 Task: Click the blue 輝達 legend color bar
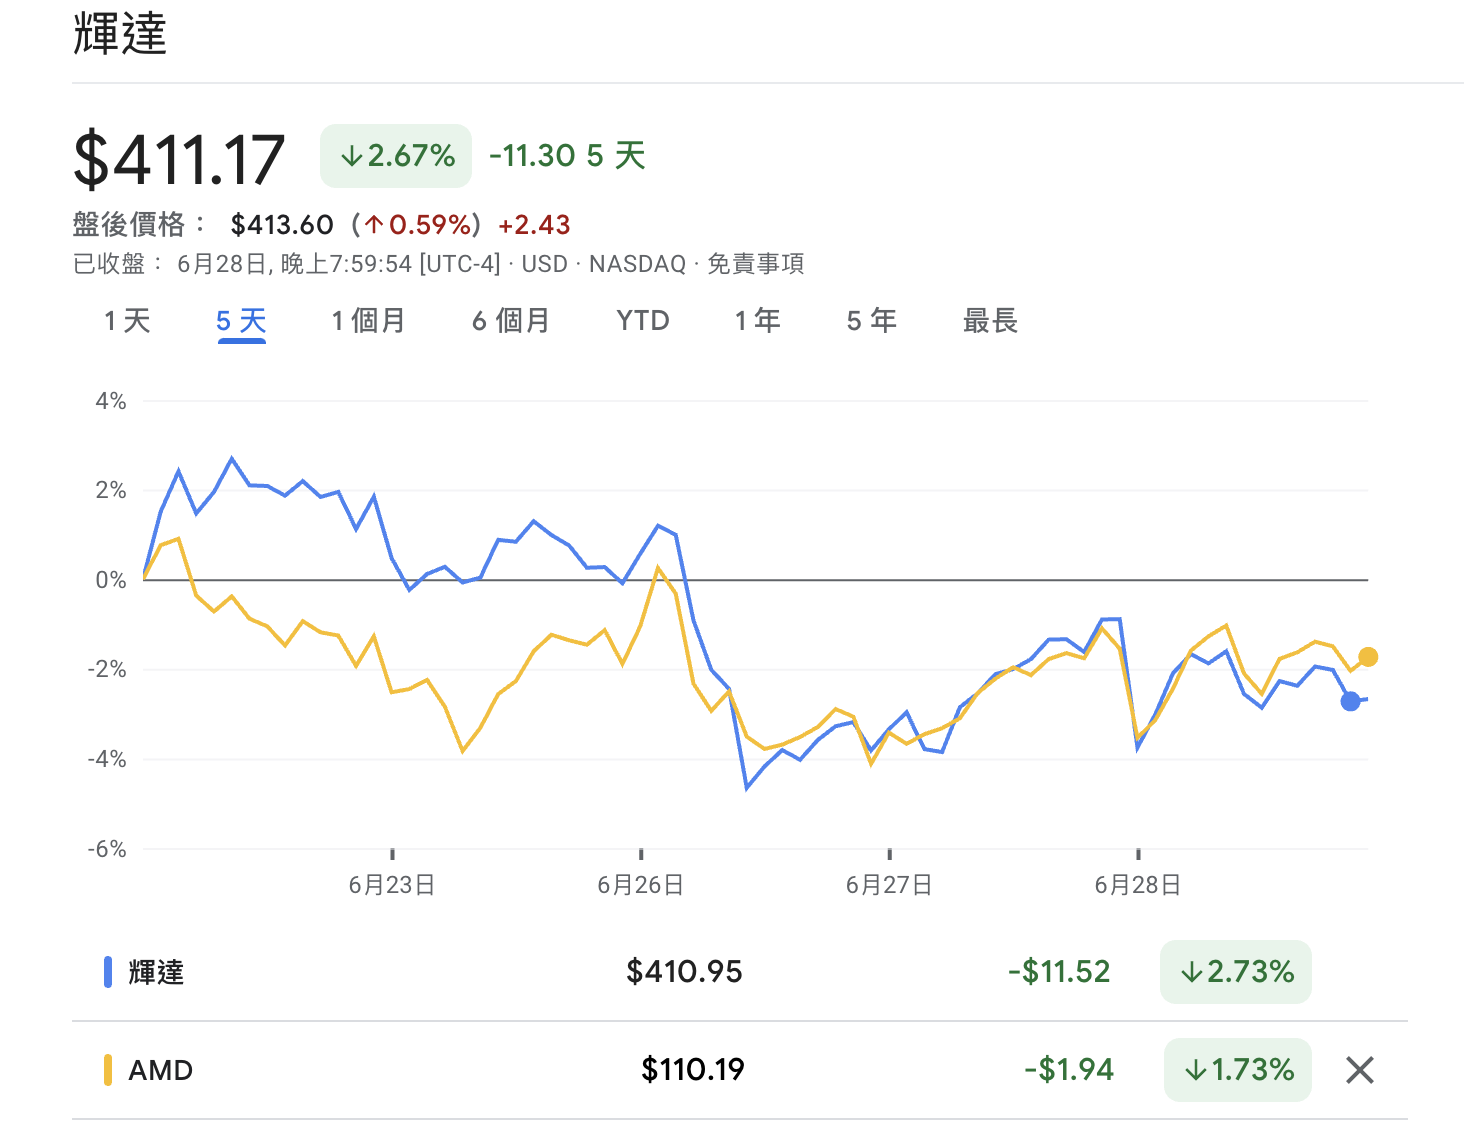point(108,972)
